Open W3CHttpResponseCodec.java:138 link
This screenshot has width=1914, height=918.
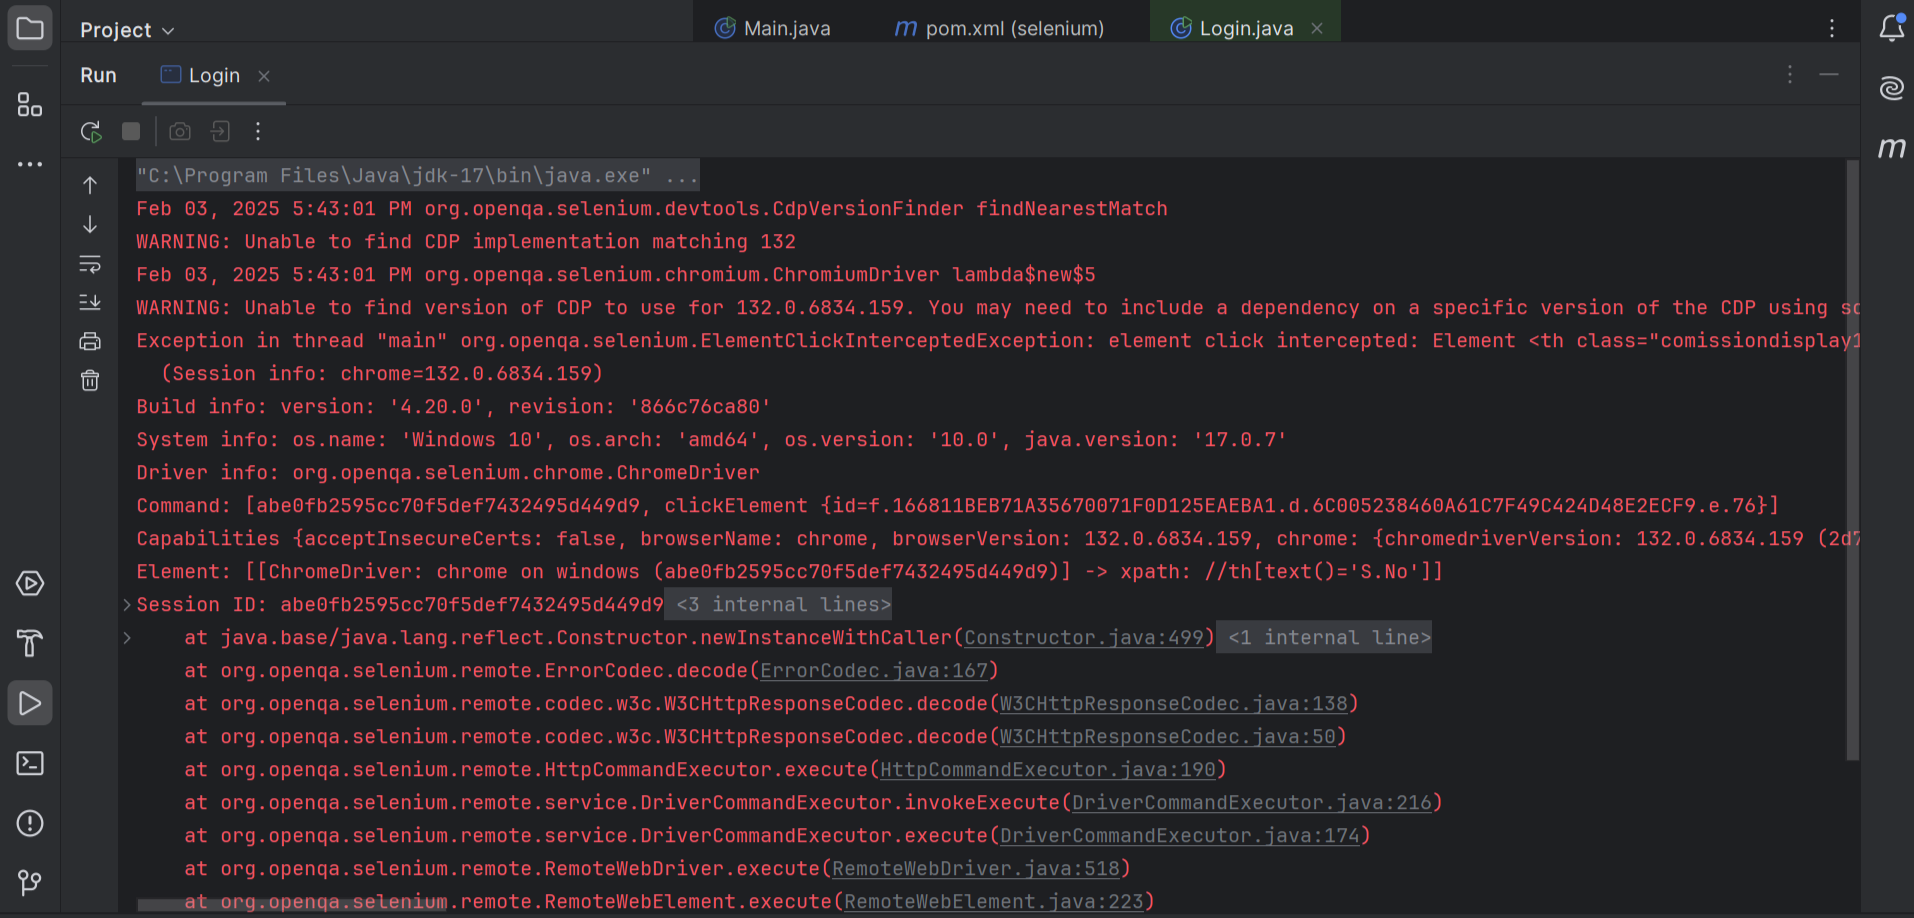click(1173, 703)
